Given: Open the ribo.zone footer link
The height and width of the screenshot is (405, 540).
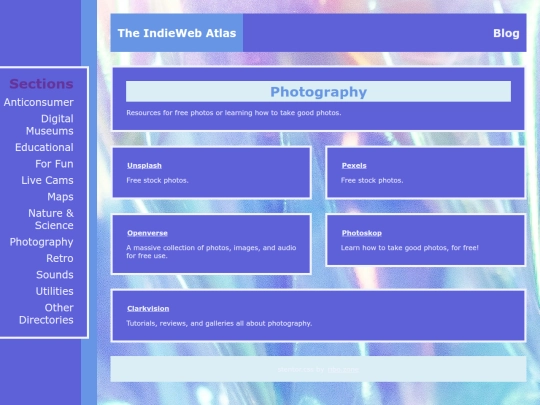Looking at the screenshot, I should point(343,370).
